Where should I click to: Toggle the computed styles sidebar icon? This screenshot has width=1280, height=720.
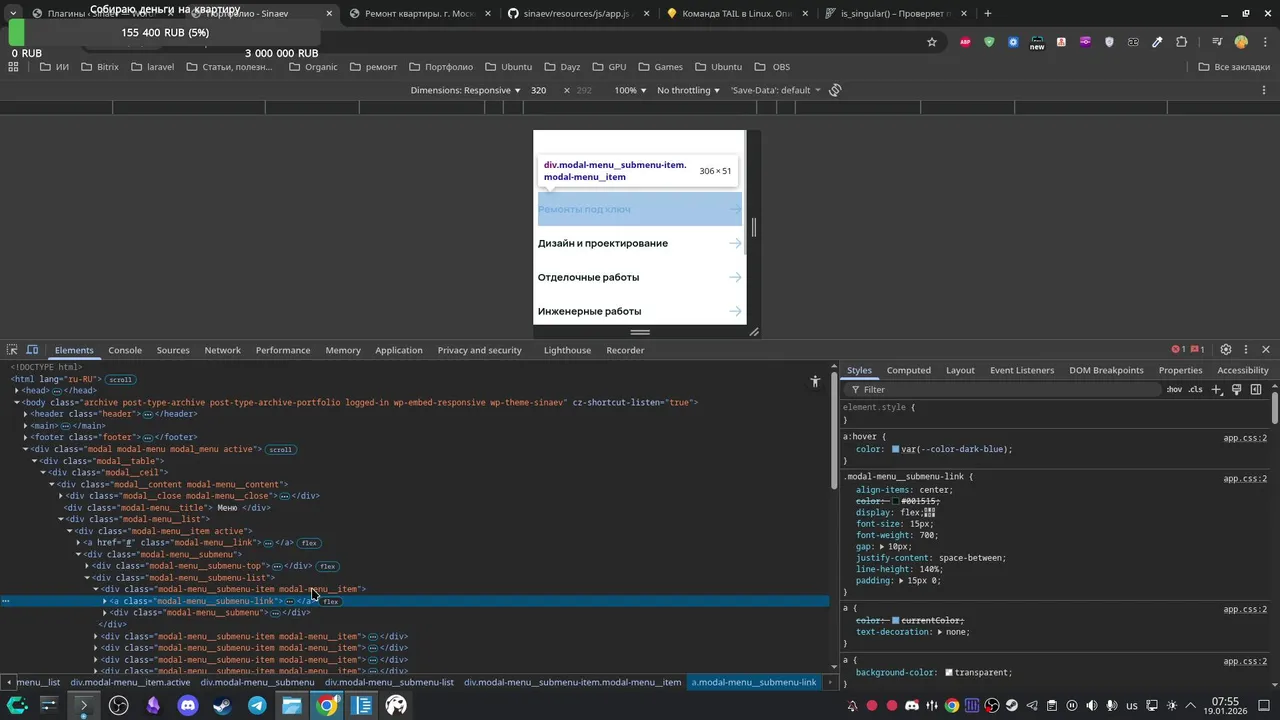[x=1256, y=389]
